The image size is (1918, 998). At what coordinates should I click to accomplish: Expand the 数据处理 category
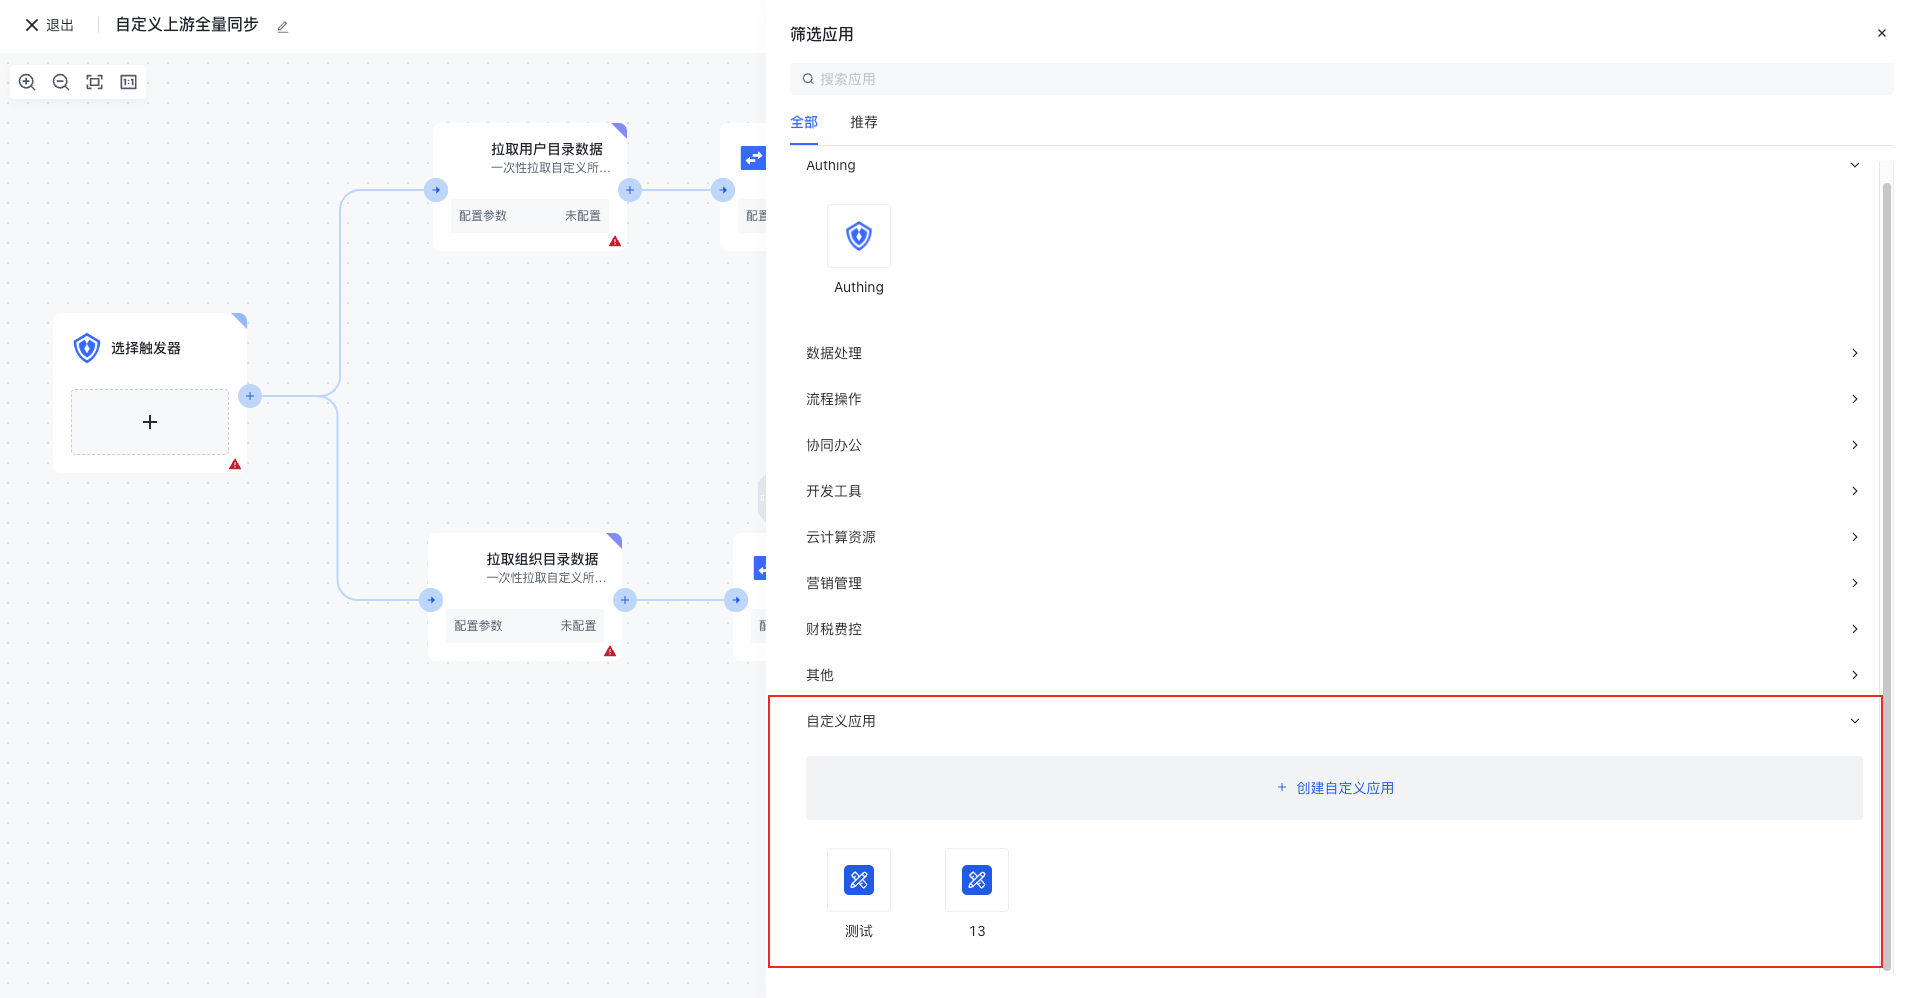click(x=1330, y=353)
